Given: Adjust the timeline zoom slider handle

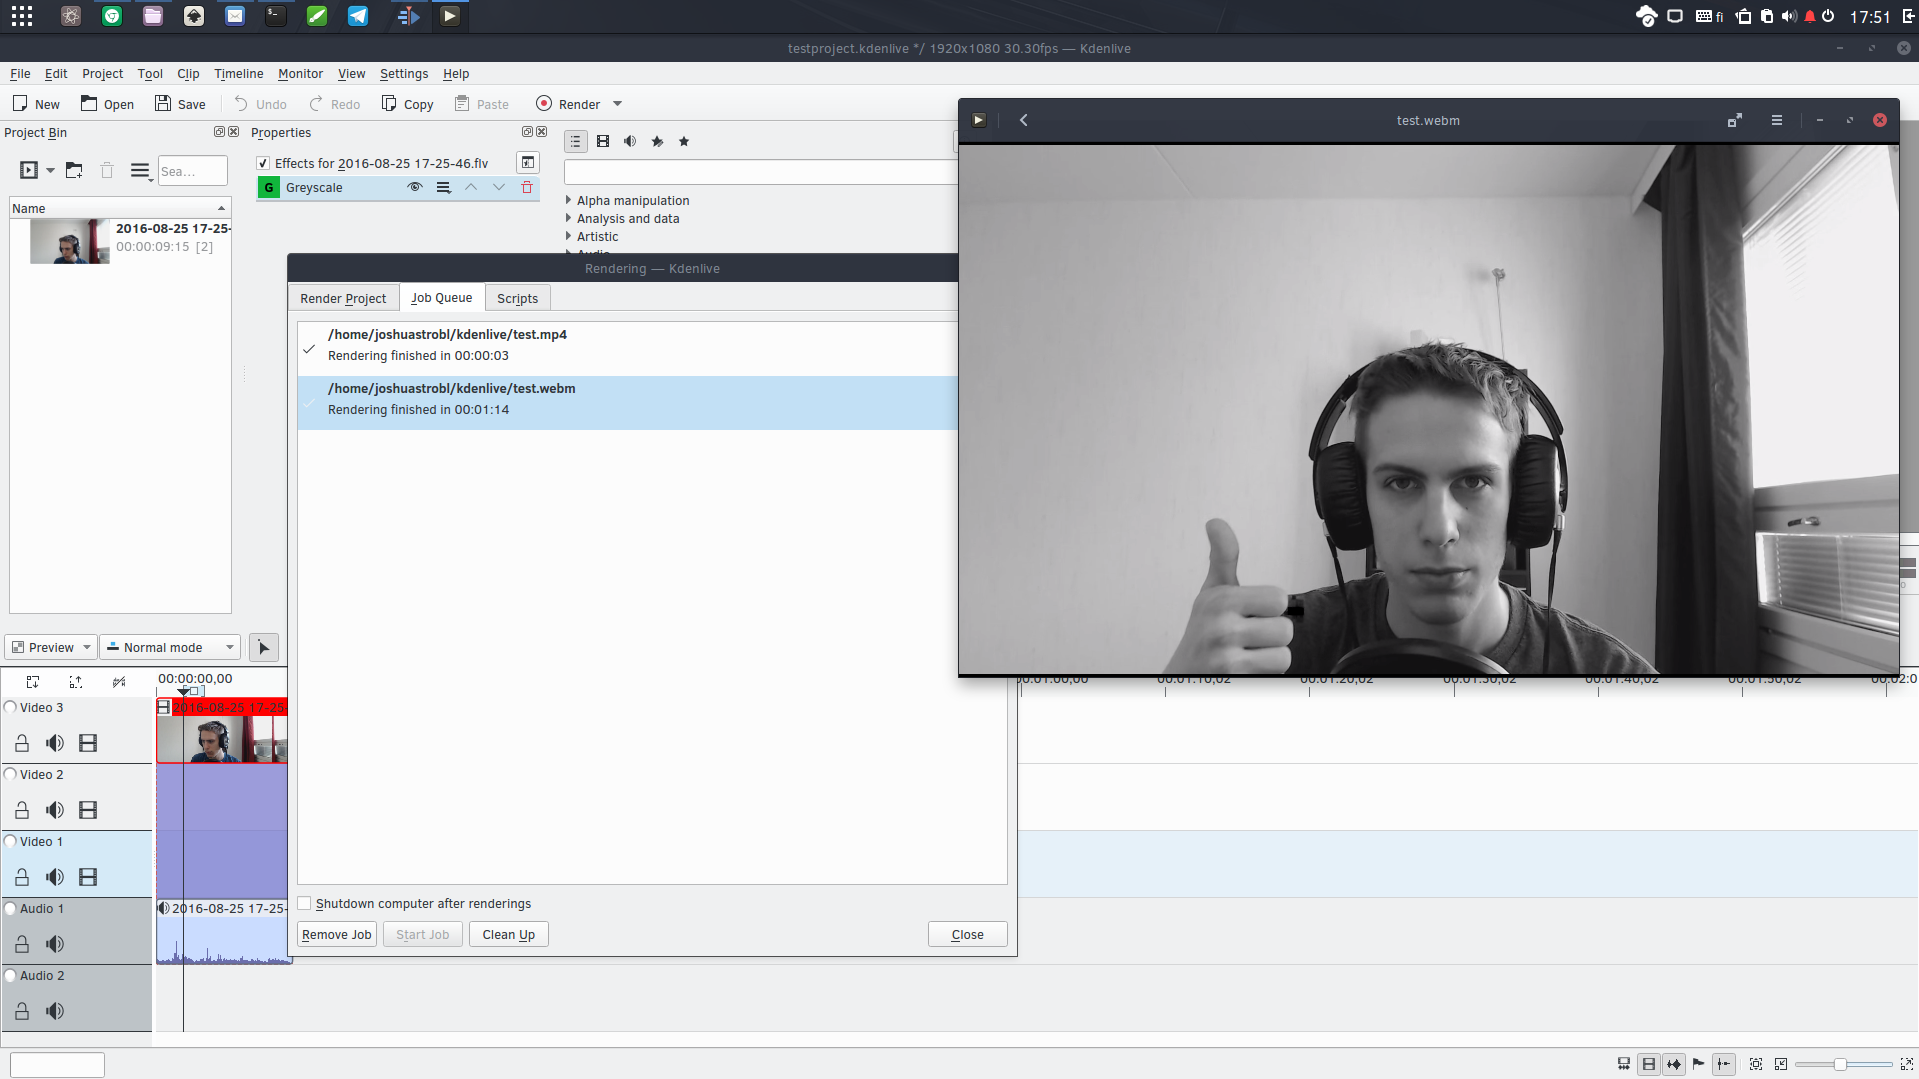Looking at the screenshot, I should (x=1839, y=1064).
